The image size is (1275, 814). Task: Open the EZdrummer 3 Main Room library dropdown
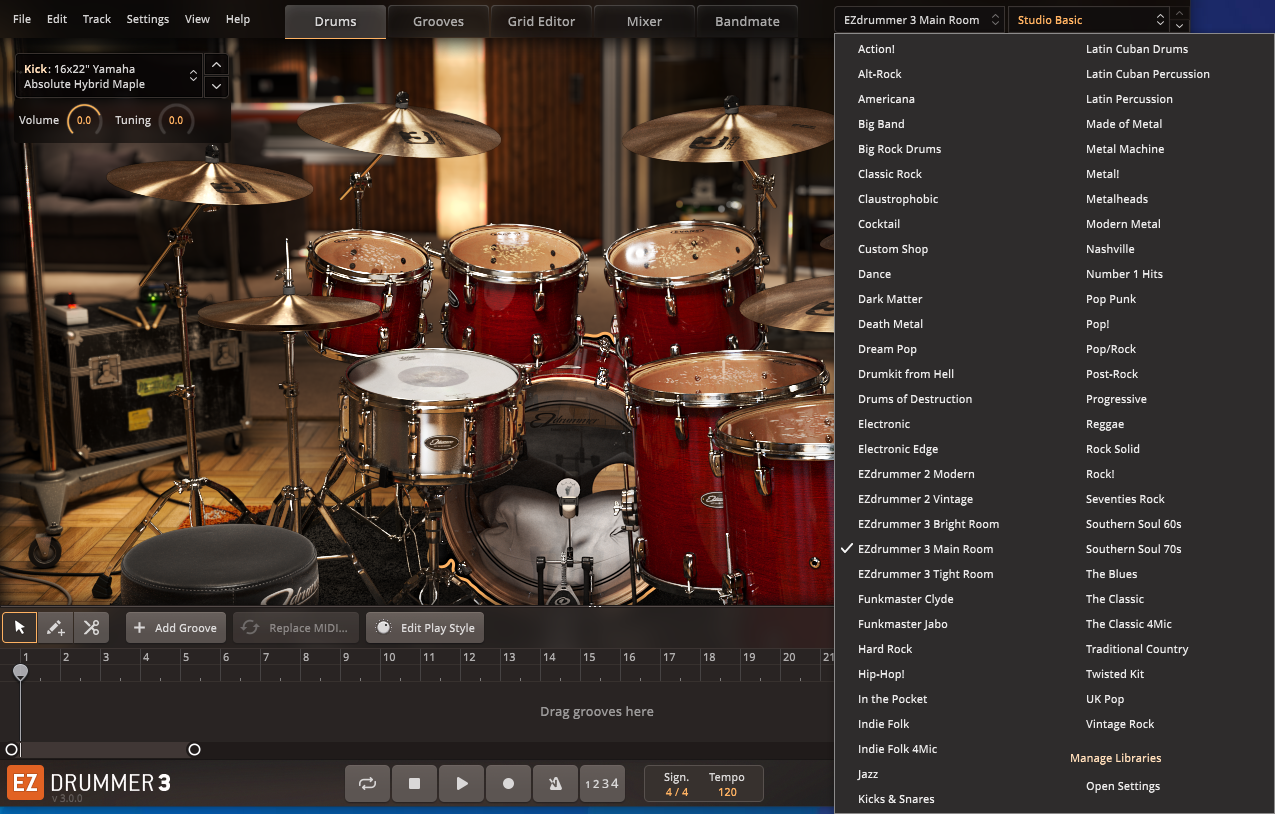click(x=919, y=20)
